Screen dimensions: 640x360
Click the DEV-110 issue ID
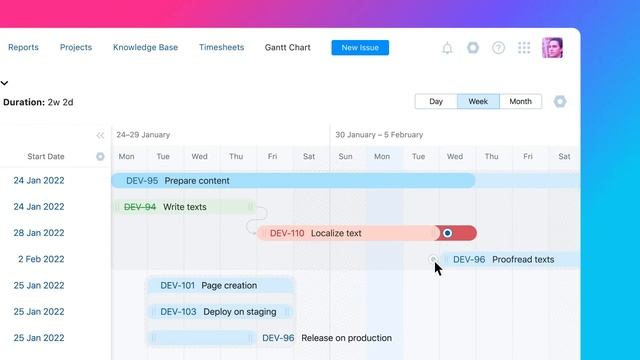pos(287,233)
